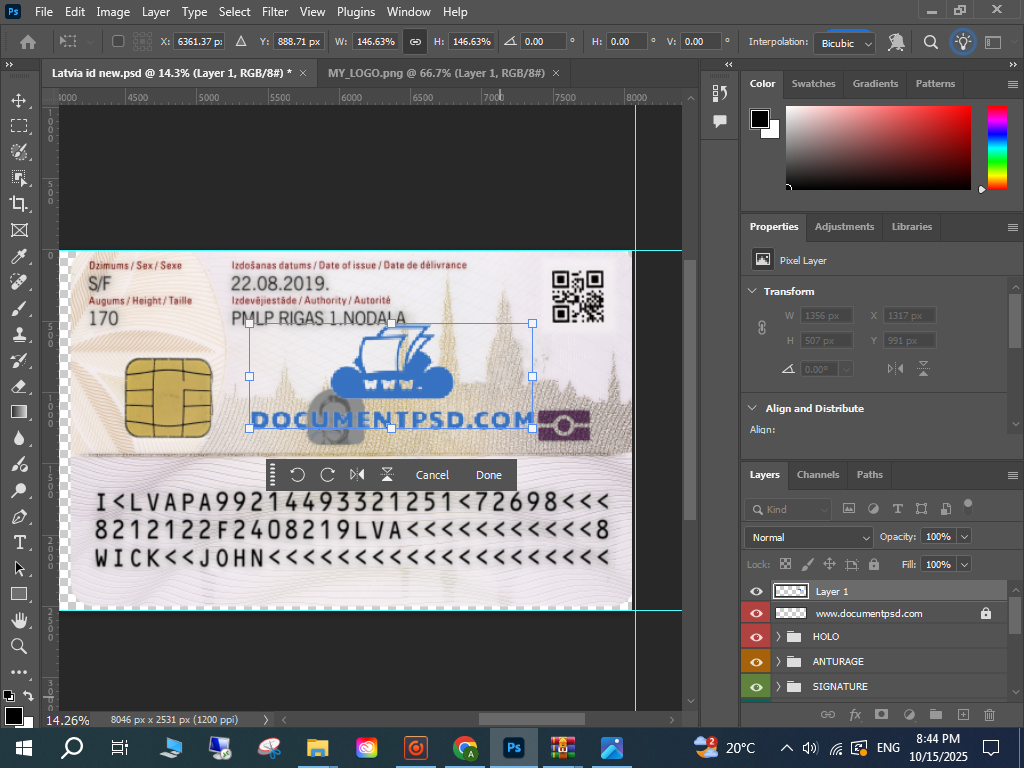Select the Horizontal Type tool
The height and width of the screenshot is (768, 1024).
coord(19,542)
